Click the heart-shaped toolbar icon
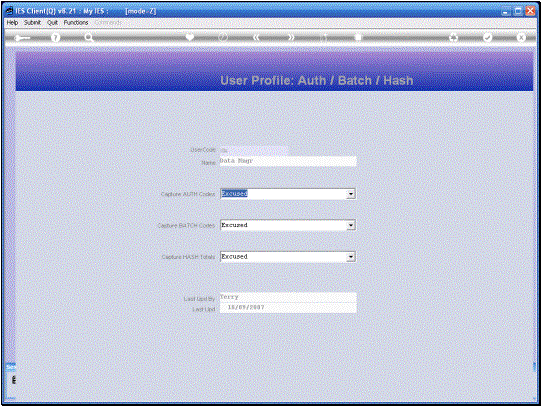This screenshot has height=406, width=541. 189,37
